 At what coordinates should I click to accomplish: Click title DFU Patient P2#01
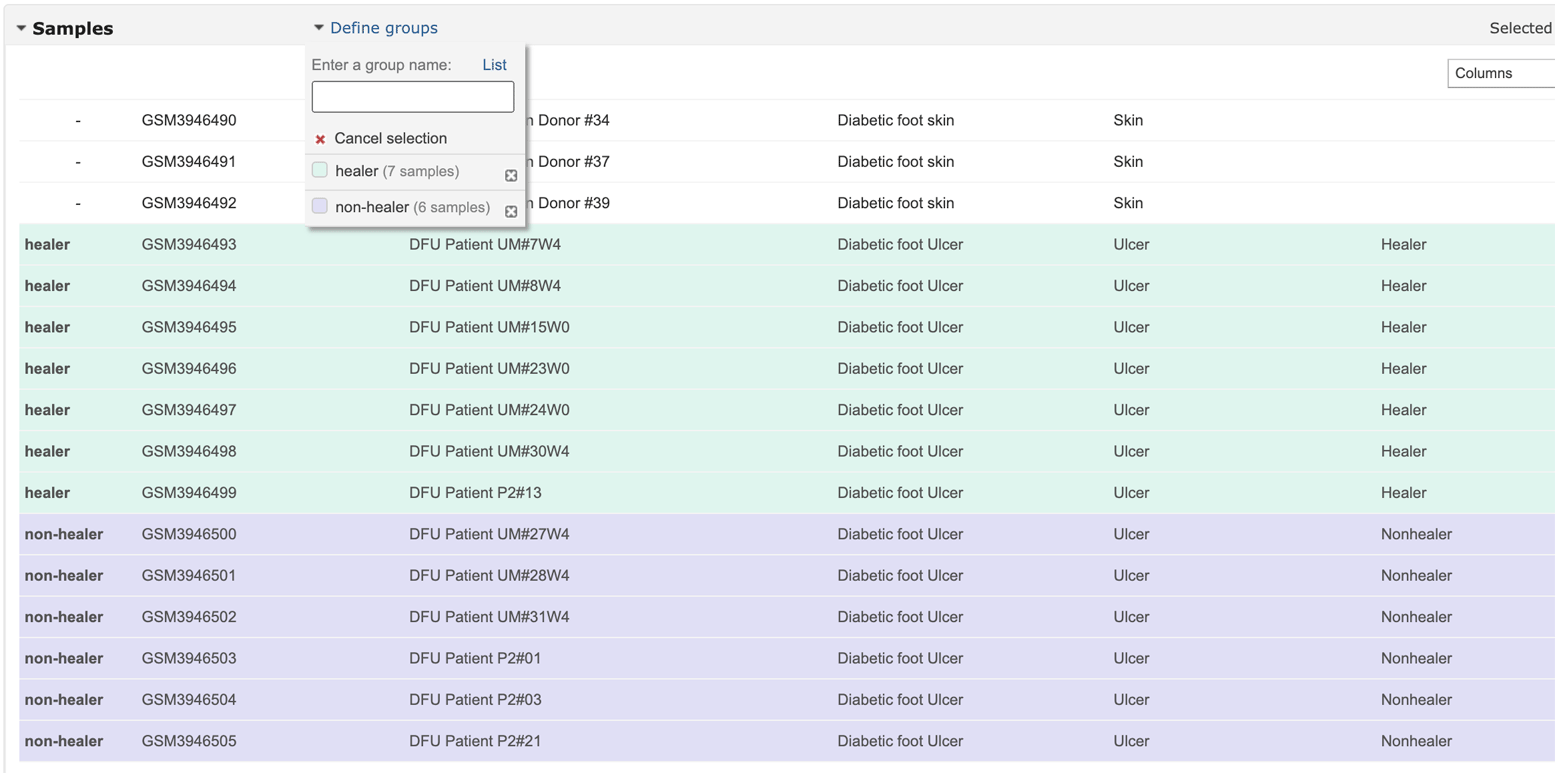(475, 658)
